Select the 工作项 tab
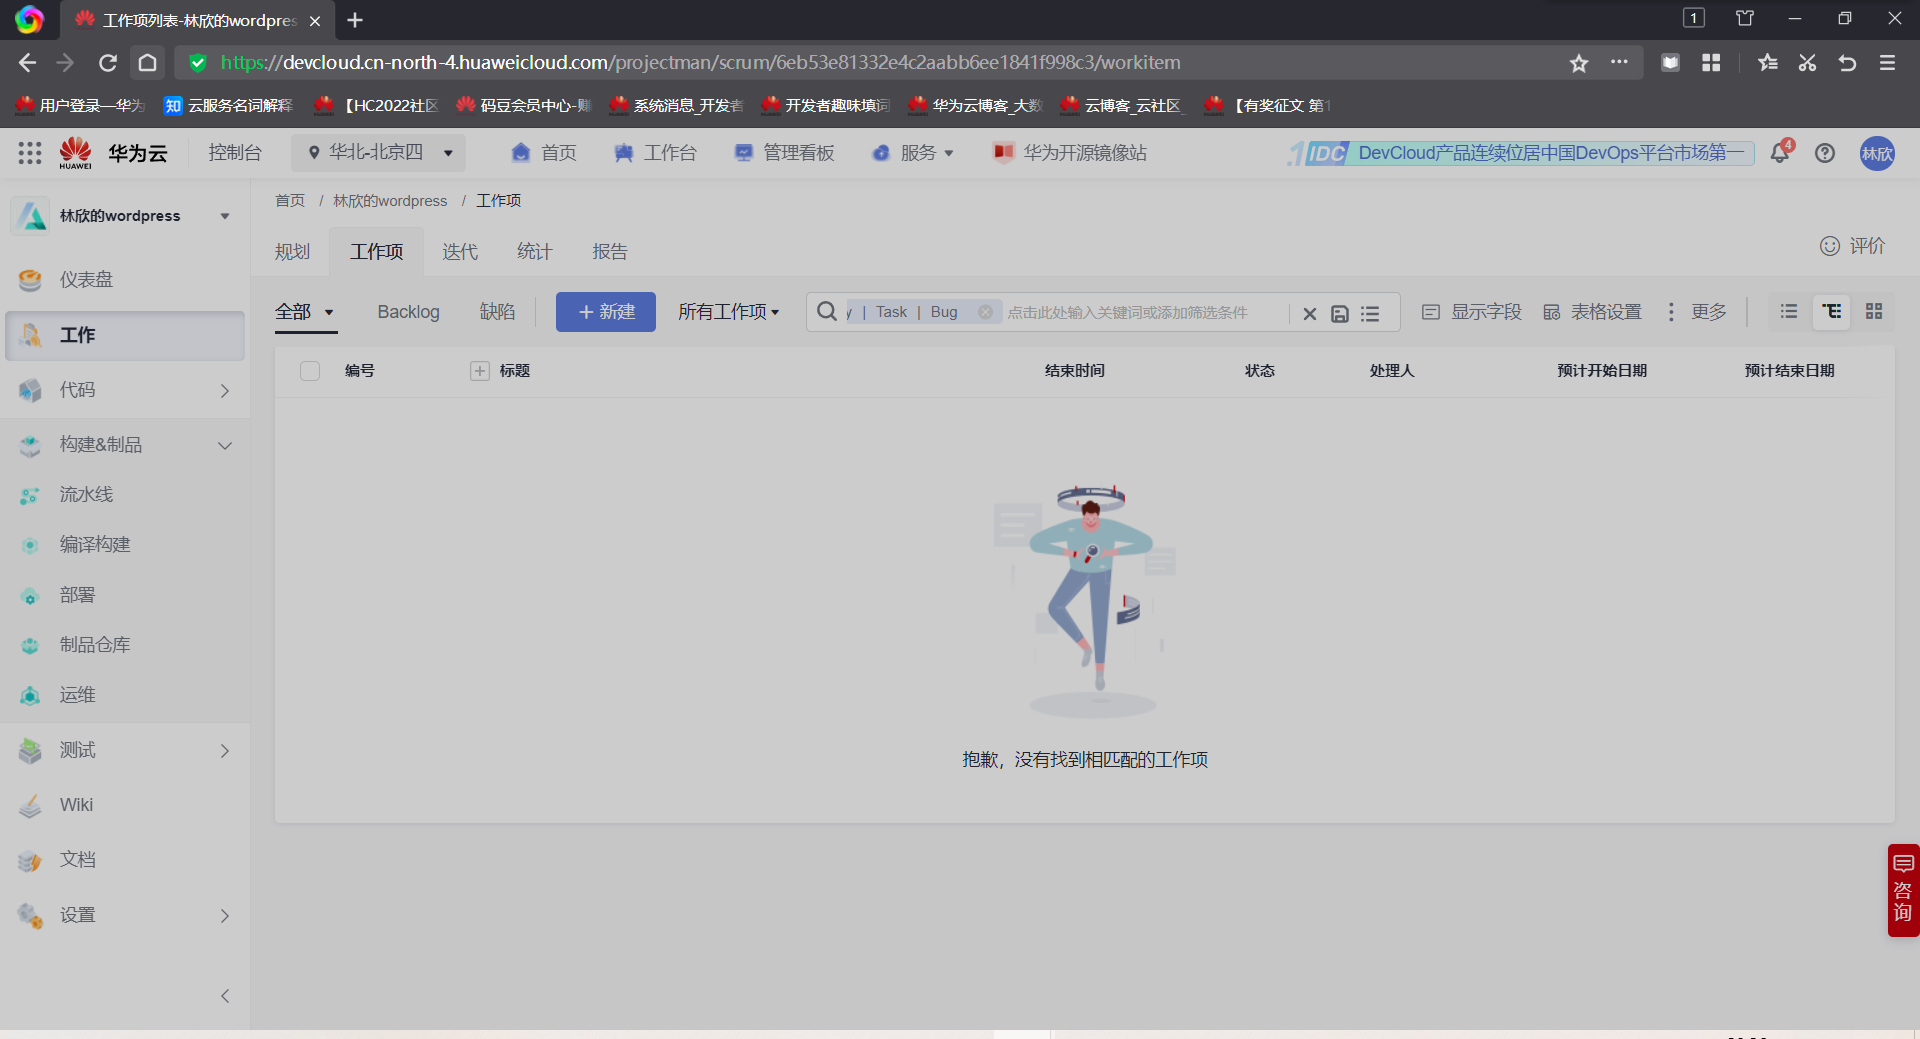Screen dimensions: 1920x1039 click(377, 252)
